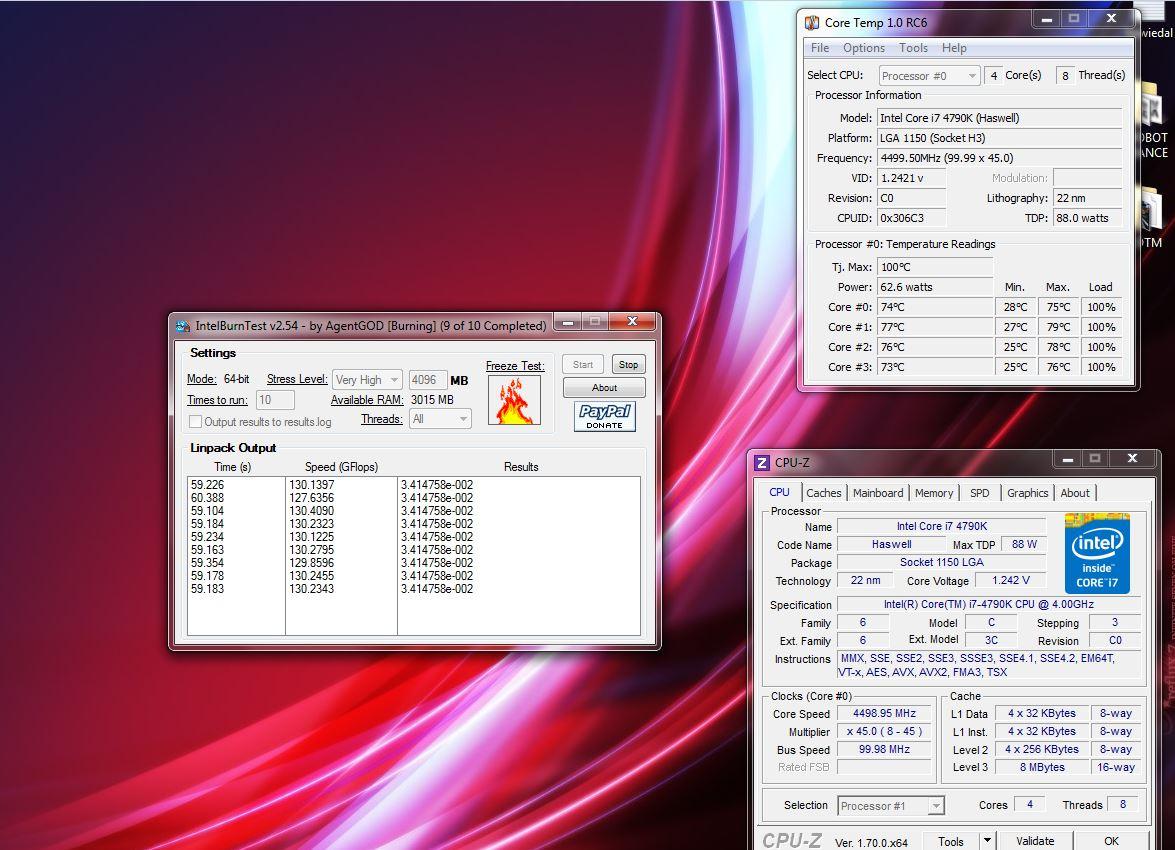Click the VID 1.2421 v value

coord(911,178)
